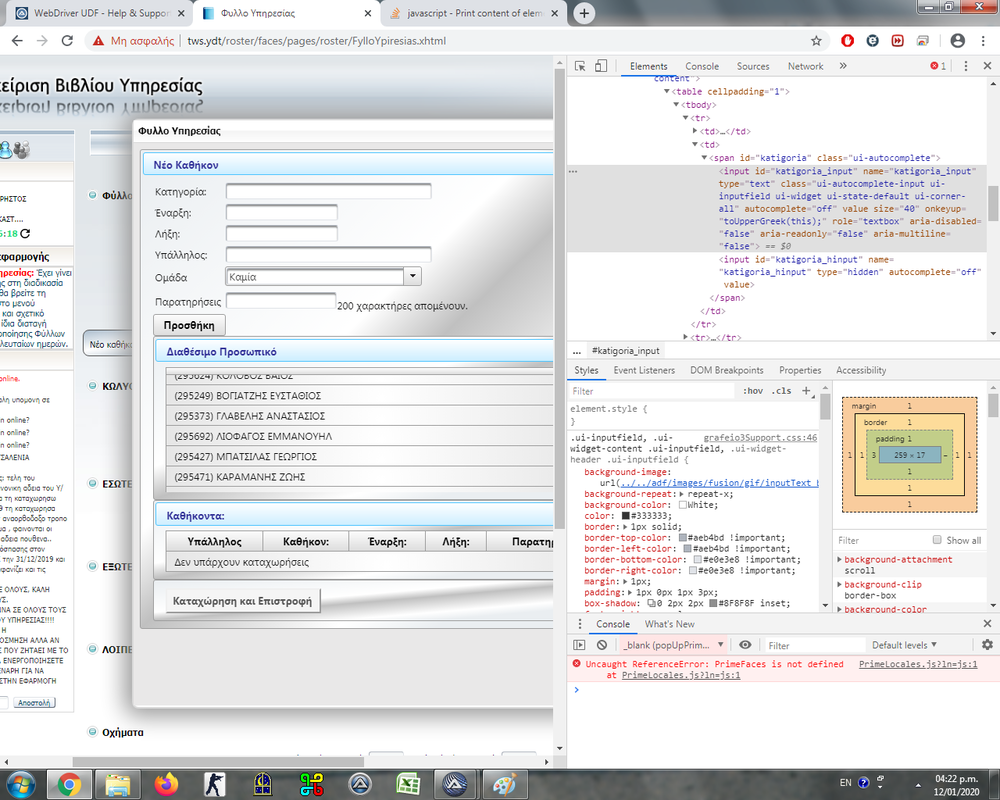Open Chrome three-dot menu
The width and height of the screenshot is (1000, 800).
pos(983,41)
